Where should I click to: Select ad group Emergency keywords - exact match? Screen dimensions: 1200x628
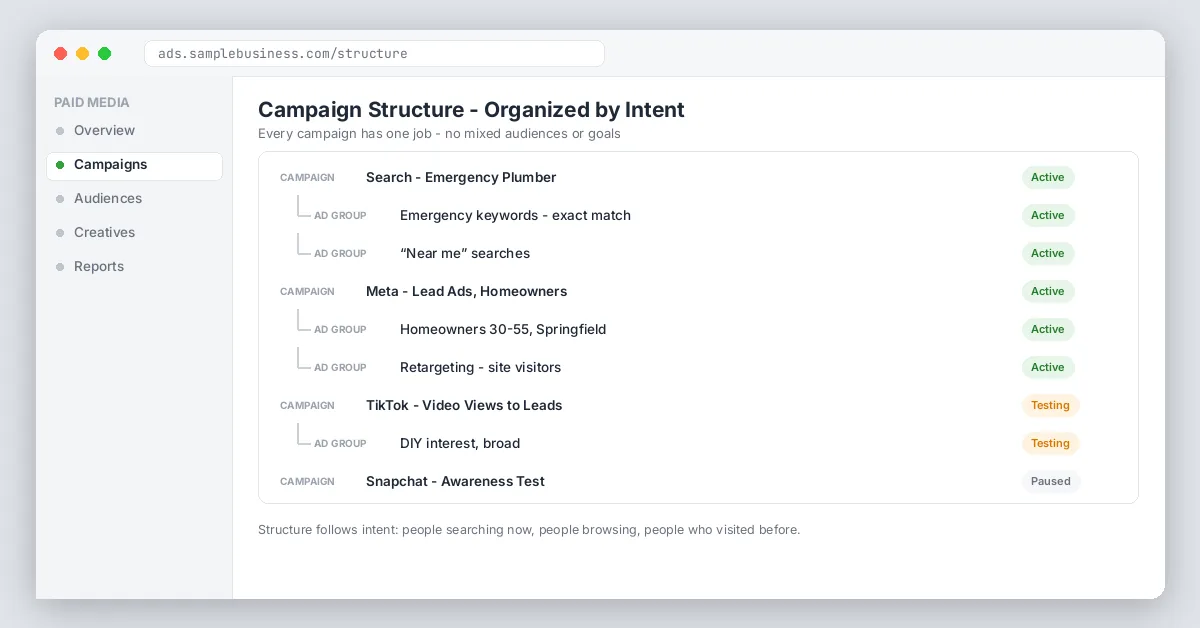(515, 215)
